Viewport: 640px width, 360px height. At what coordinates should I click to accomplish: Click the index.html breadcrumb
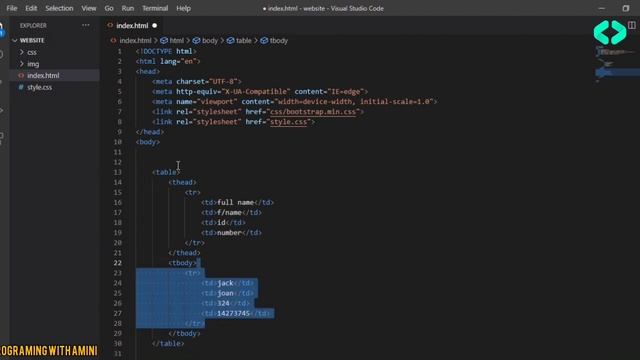click(135, 40)
